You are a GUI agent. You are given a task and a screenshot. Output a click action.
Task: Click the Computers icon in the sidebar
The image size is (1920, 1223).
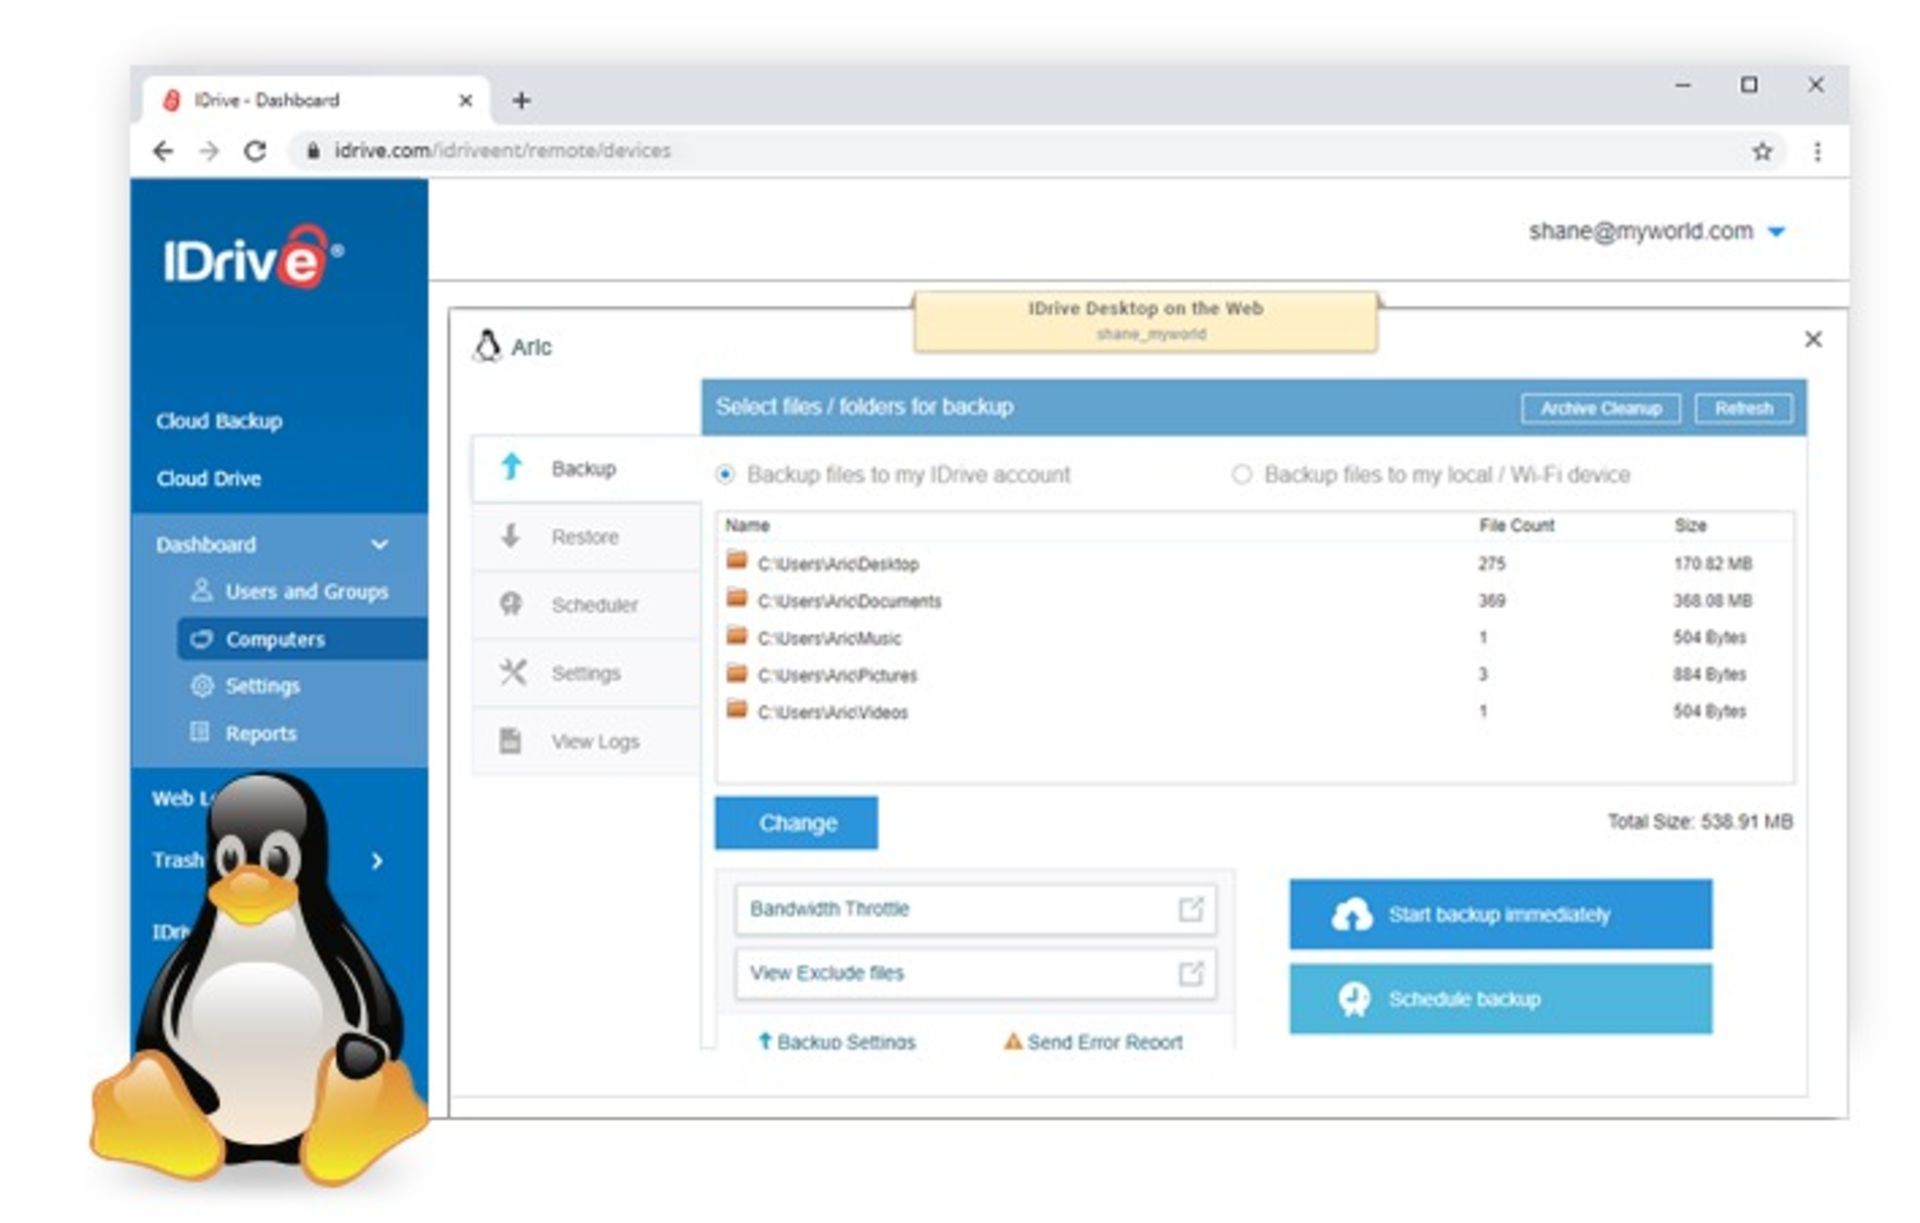coord(201,638)
